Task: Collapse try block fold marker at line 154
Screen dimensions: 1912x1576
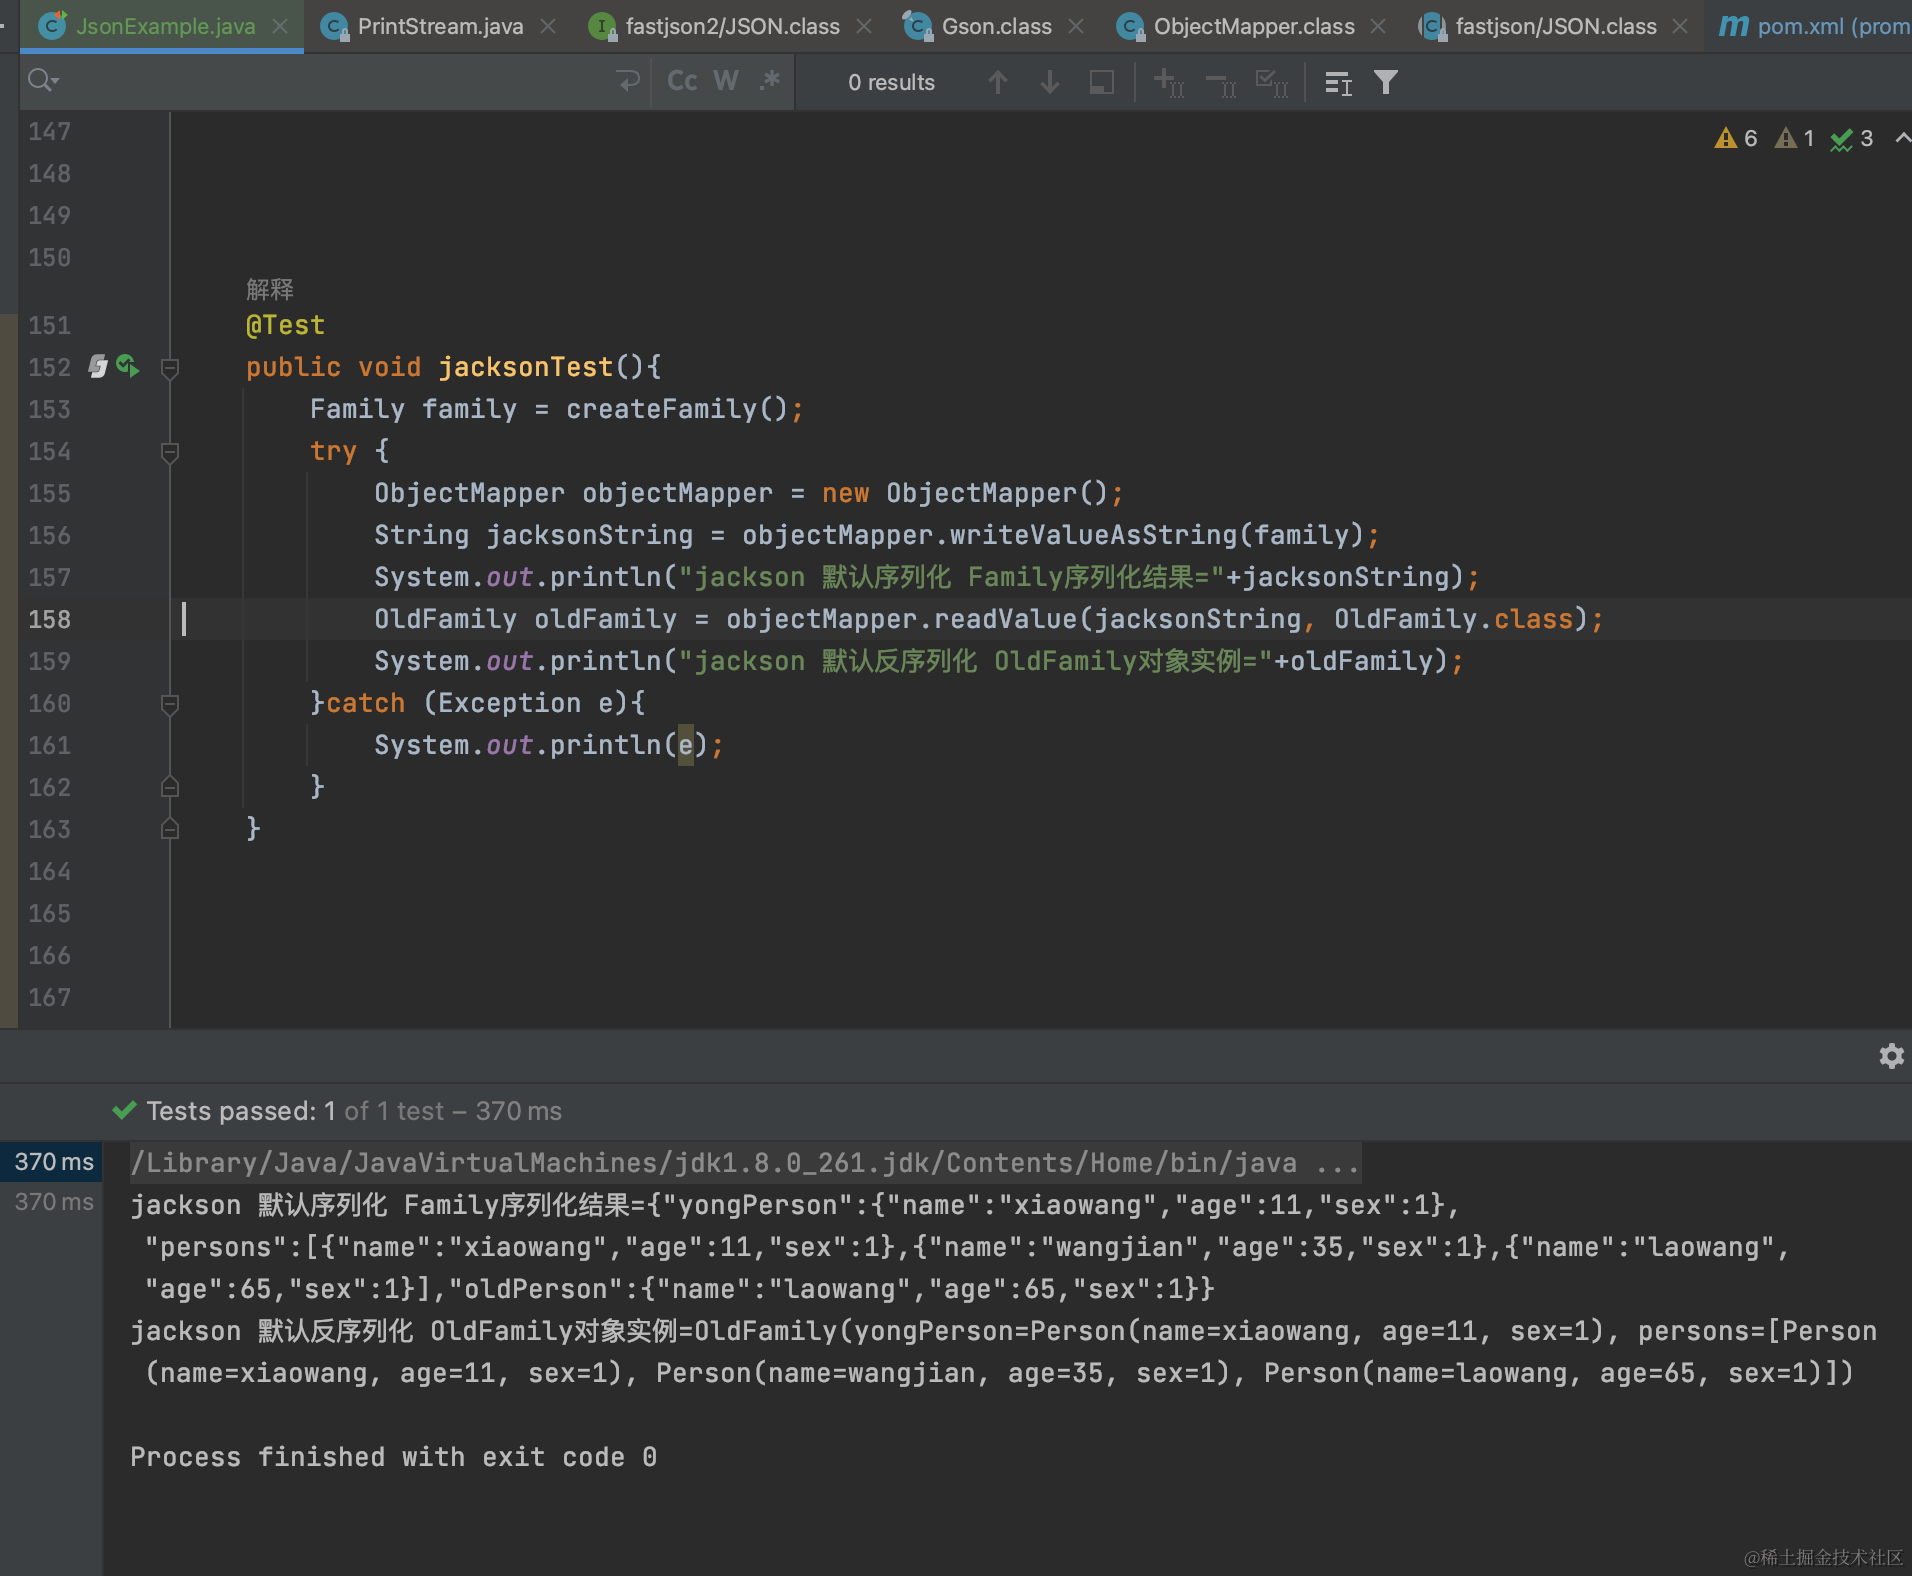Action: coord(170,452)
